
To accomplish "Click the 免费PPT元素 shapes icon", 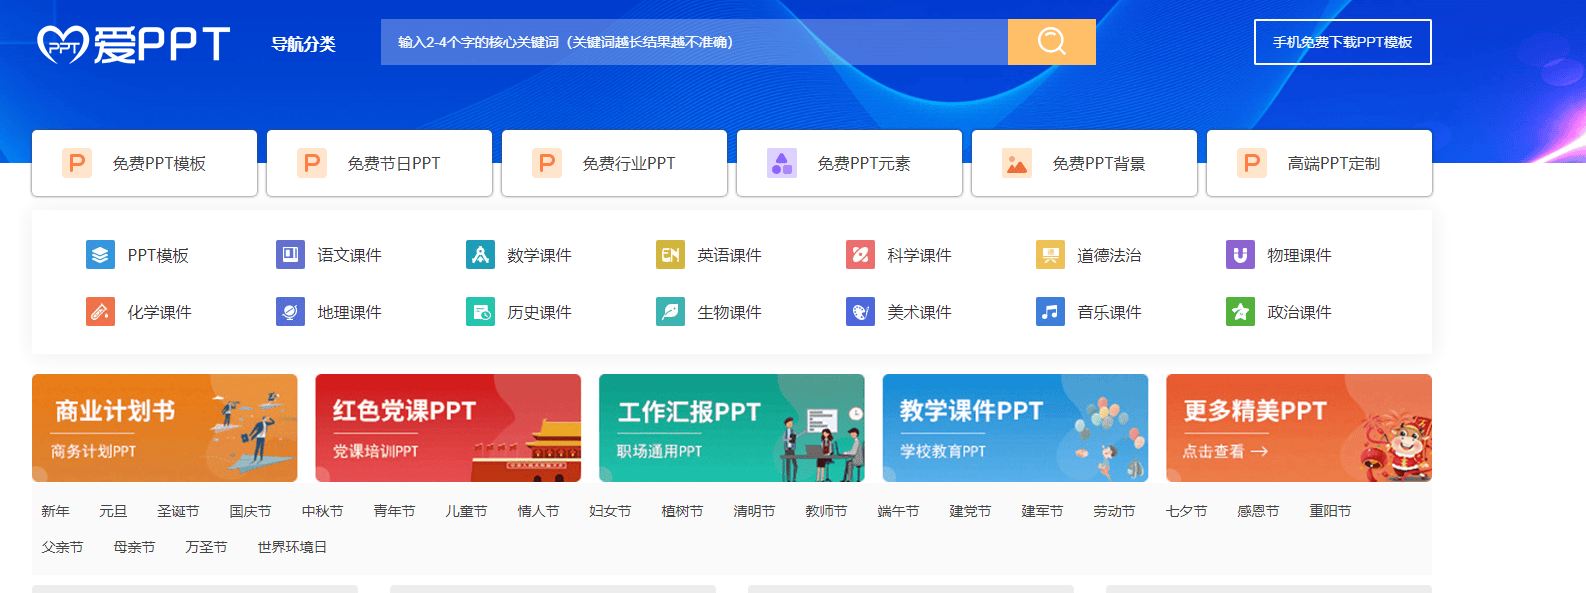I will point(781,163).
